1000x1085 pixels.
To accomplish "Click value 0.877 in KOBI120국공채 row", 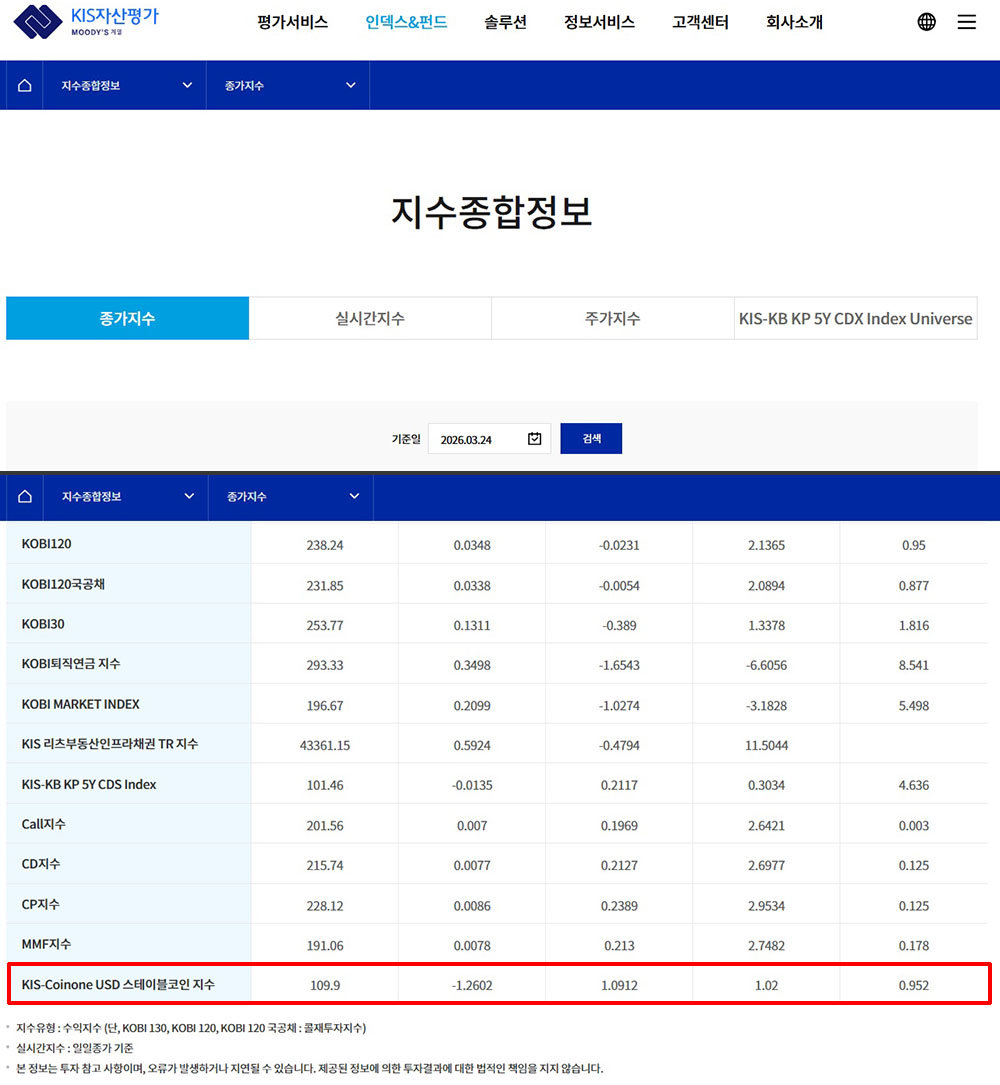I will 913,585.
